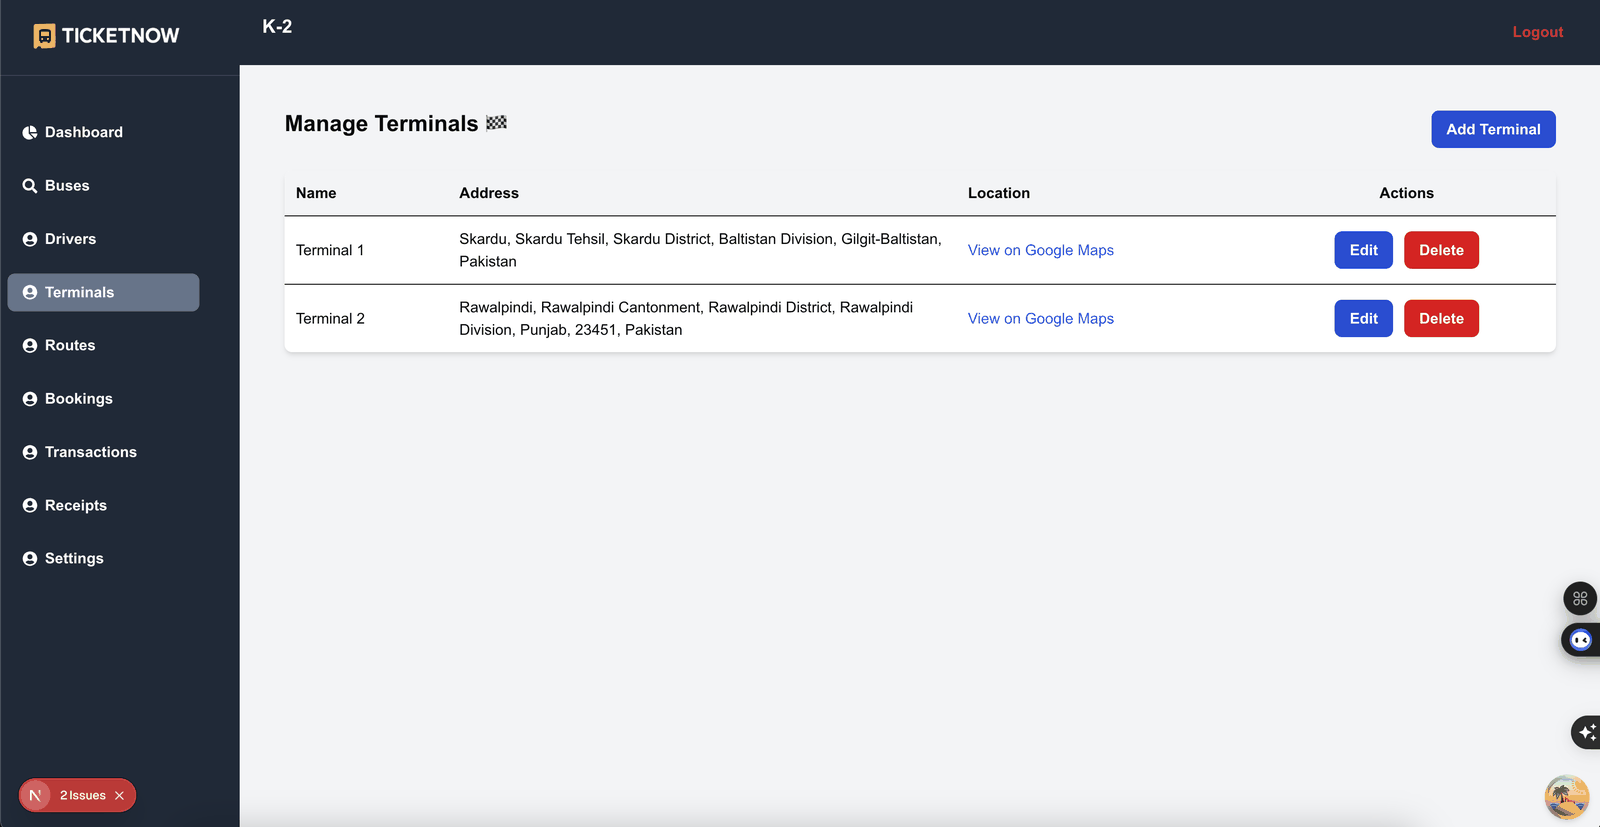Click the Drivers user icon
This screenshot has height=827, width=1600.
pos(30,239)
